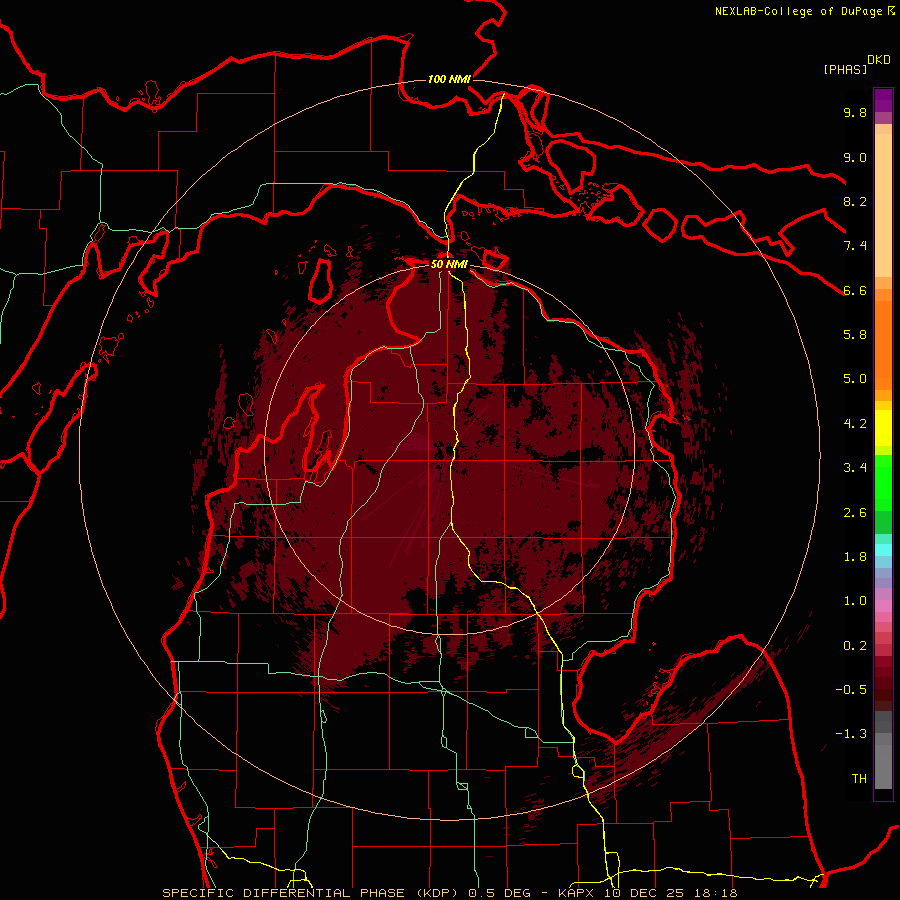Select the purple swatch at the top of the color bar
The height and width of the screenshot is (900, 900).
tap(883, 100)
